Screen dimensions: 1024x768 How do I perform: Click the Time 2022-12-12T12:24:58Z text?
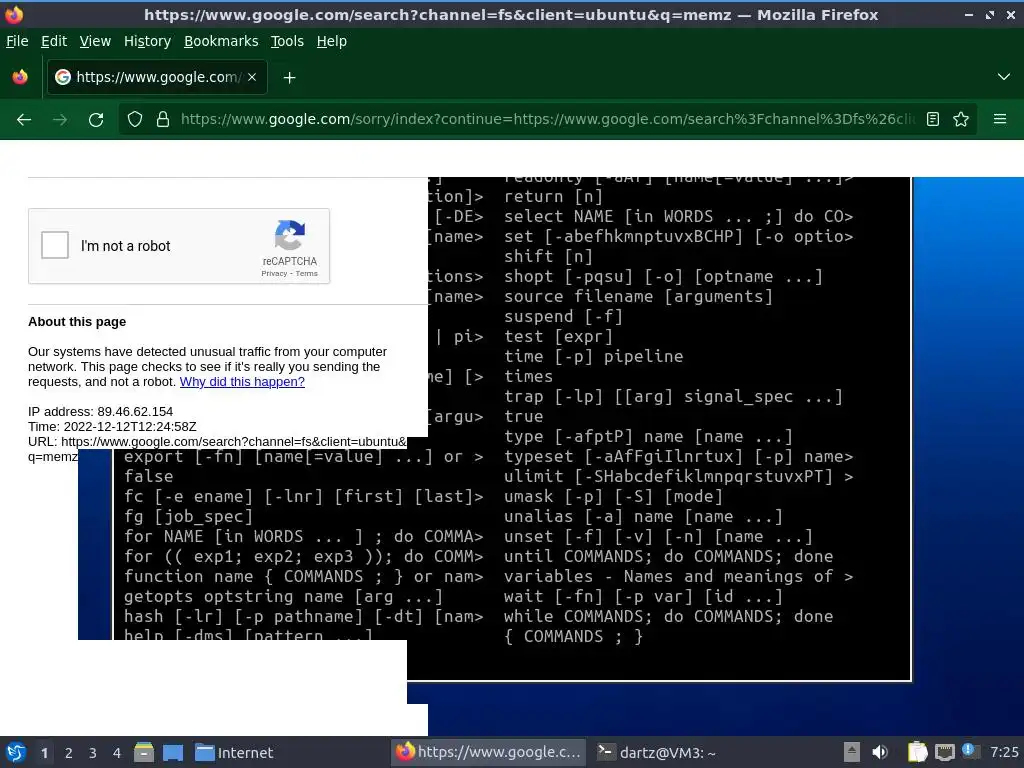coord(112,426)
